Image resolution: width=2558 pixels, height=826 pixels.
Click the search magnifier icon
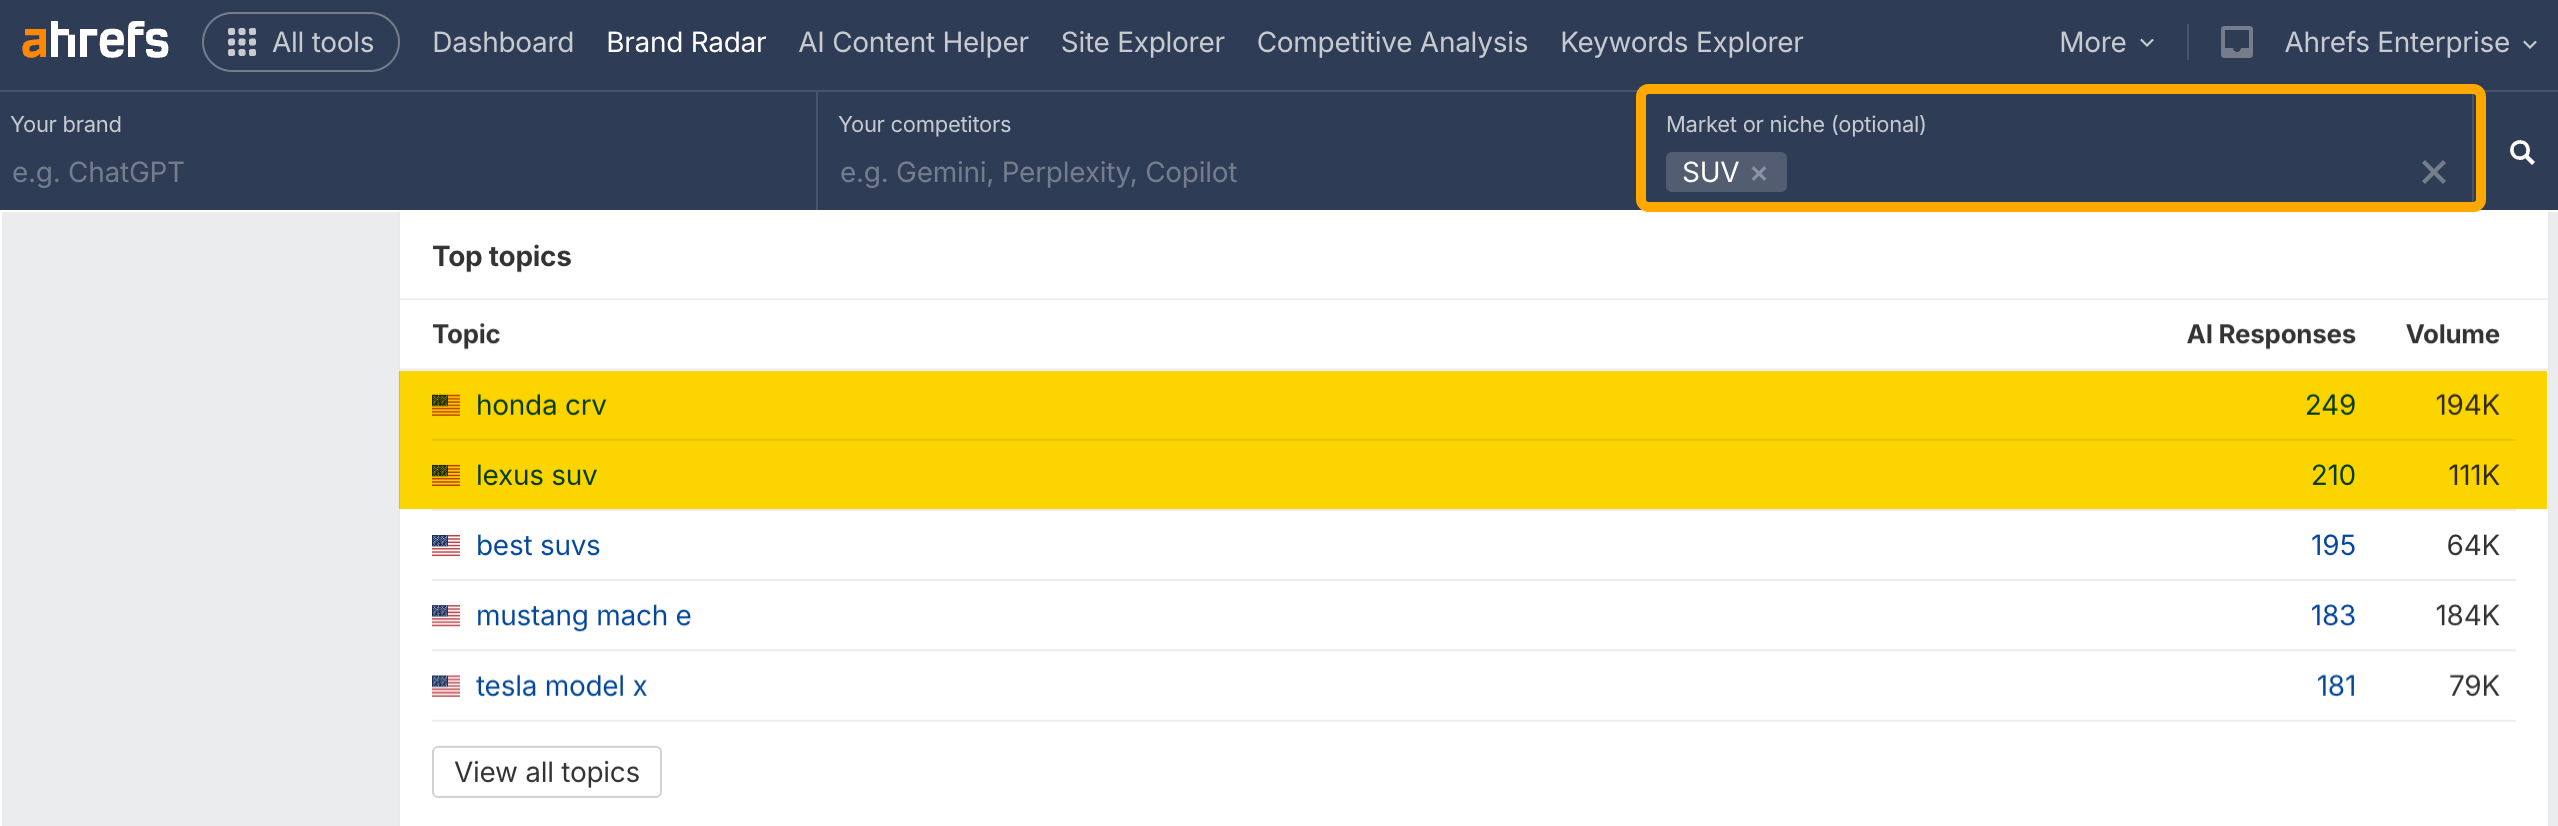coord(2521,152)
